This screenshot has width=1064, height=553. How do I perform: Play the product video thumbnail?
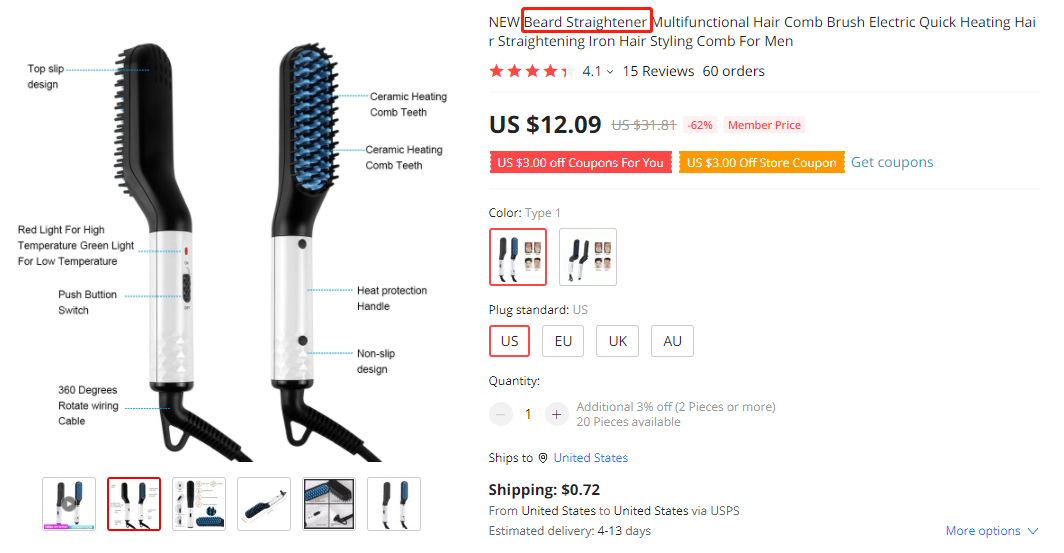pos(69,503)
